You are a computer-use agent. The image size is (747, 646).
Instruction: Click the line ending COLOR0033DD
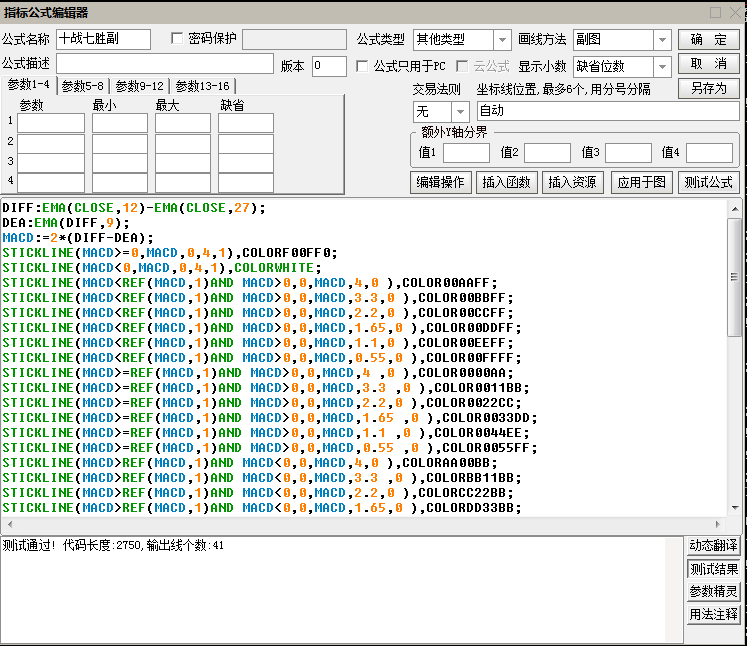[x=270, y=418]
